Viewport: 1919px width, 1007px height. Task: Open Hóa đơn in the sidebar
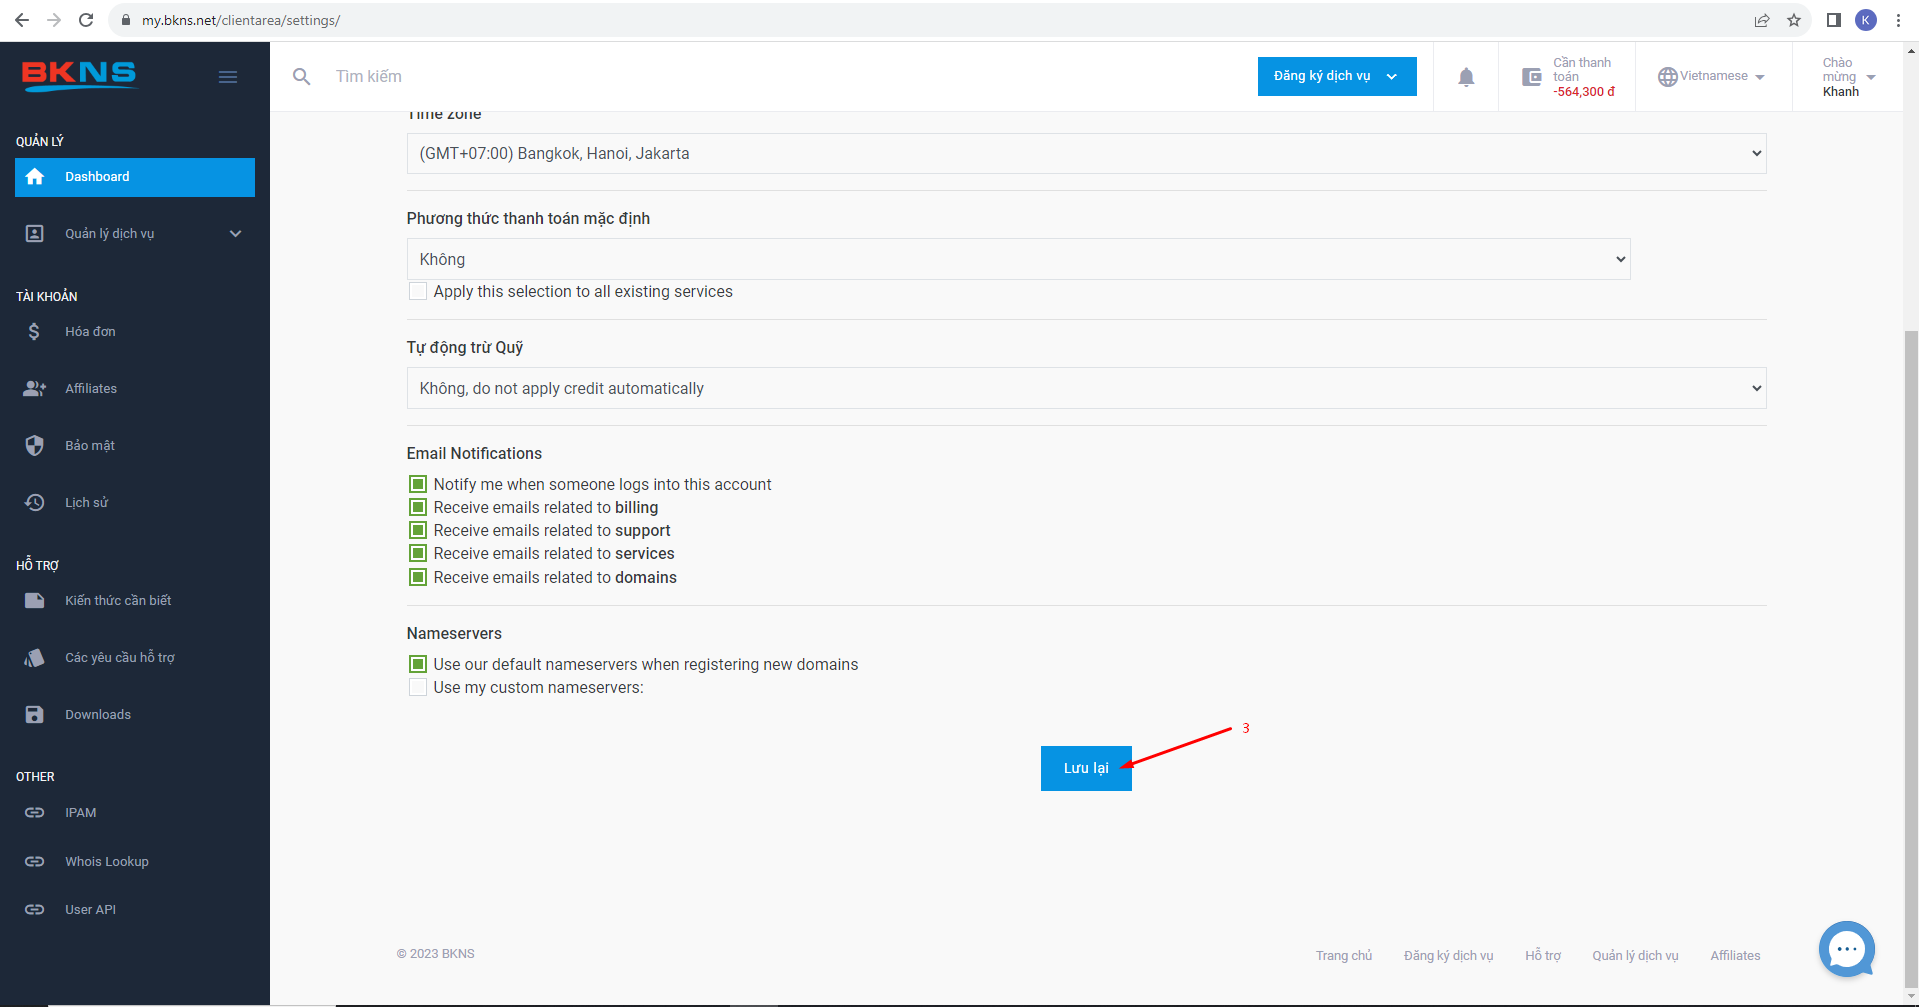(90, 332)
